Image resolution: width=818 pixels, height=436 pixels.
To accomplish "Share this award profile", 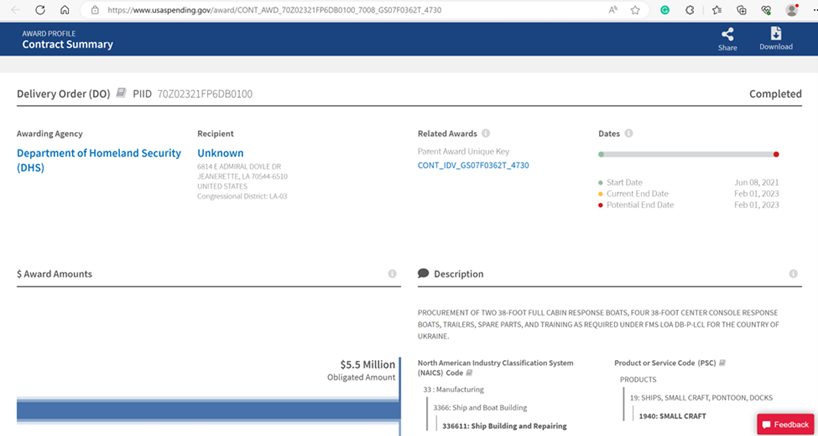I will [727, 40].
